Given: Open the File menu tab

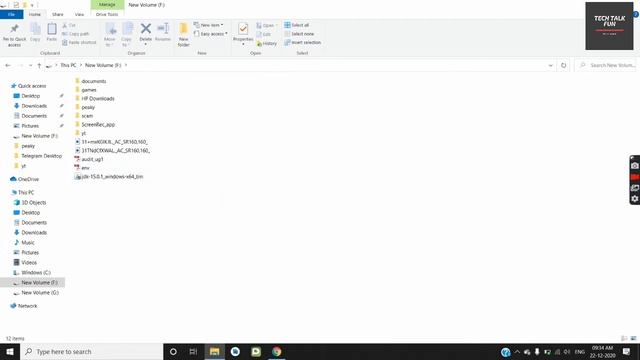Looking at the screenshot, I should tap(11, 14).
